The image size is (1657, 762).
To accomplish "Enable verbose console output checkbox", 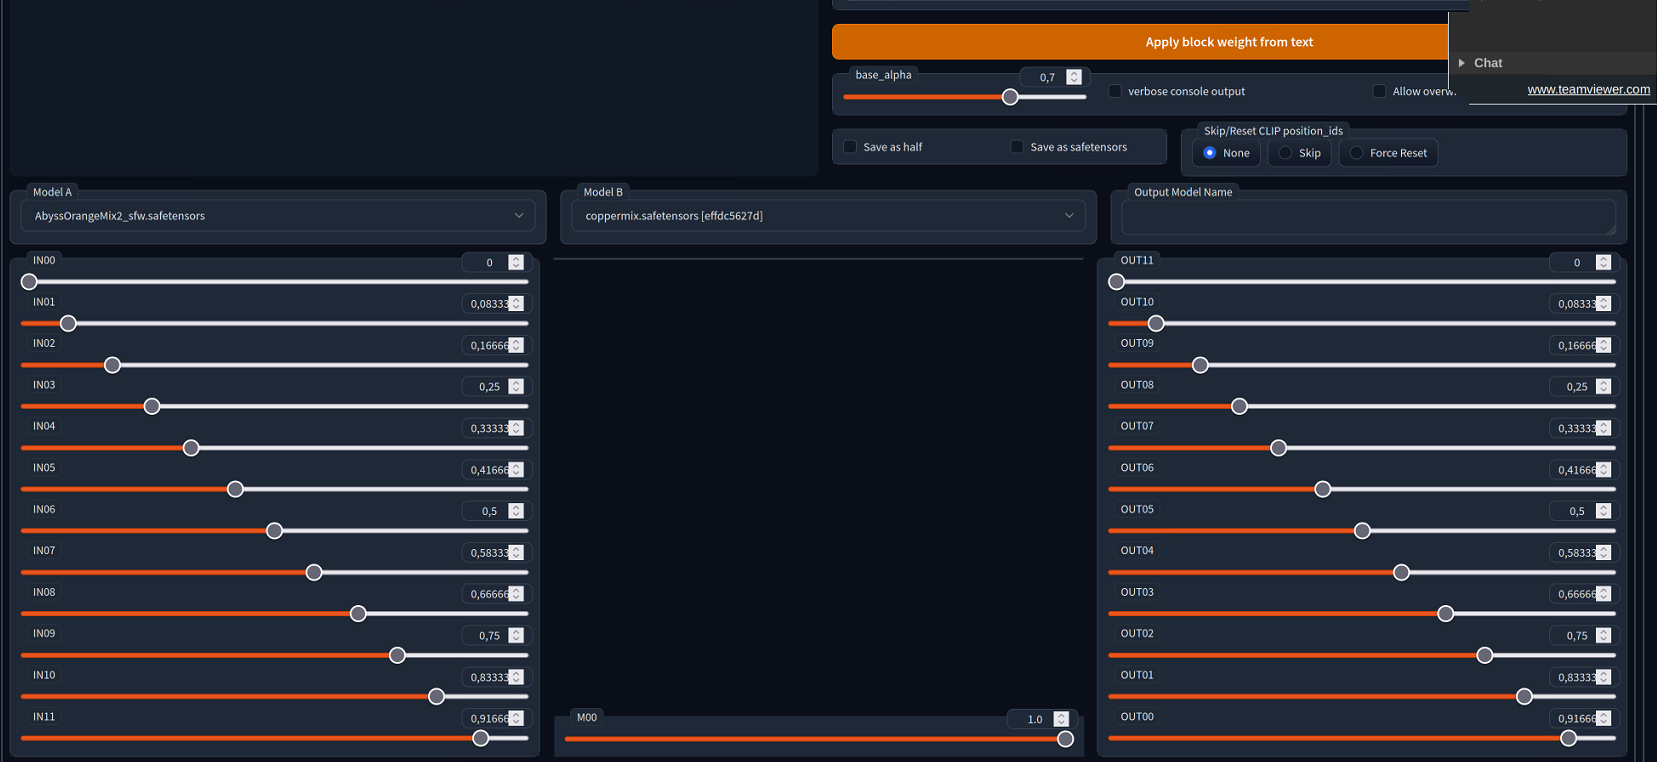I will (x=1115, y=91).
